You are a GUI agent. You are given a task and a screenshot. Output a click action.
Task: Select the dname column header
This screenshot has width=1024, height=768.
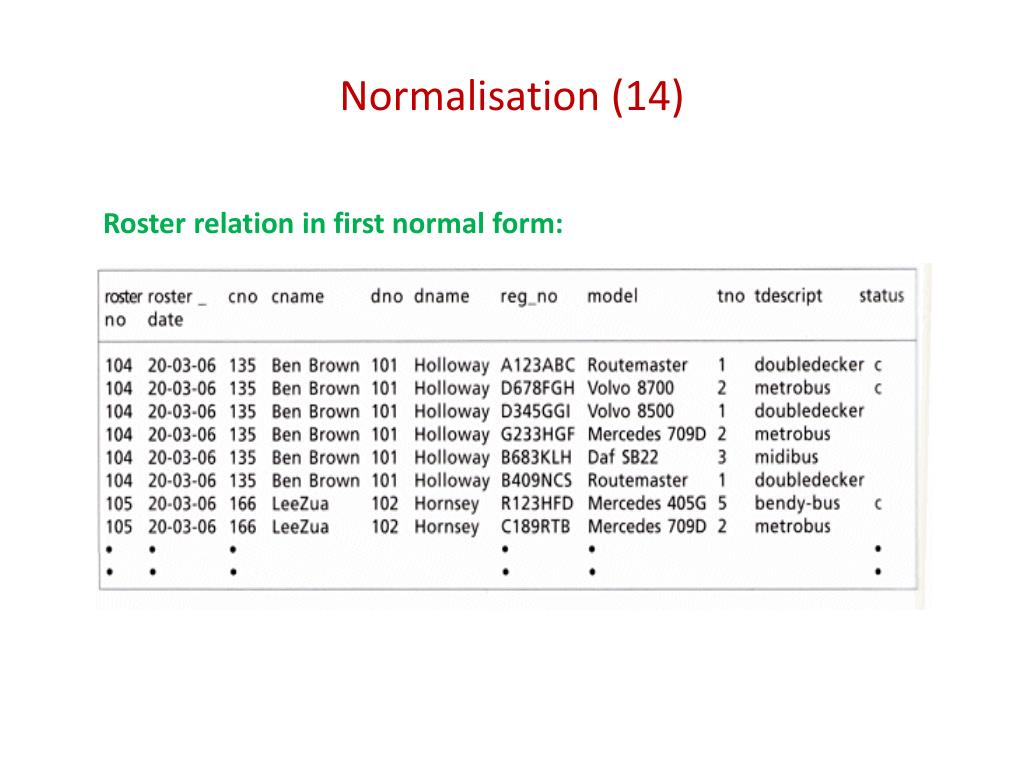pos(441,296)
